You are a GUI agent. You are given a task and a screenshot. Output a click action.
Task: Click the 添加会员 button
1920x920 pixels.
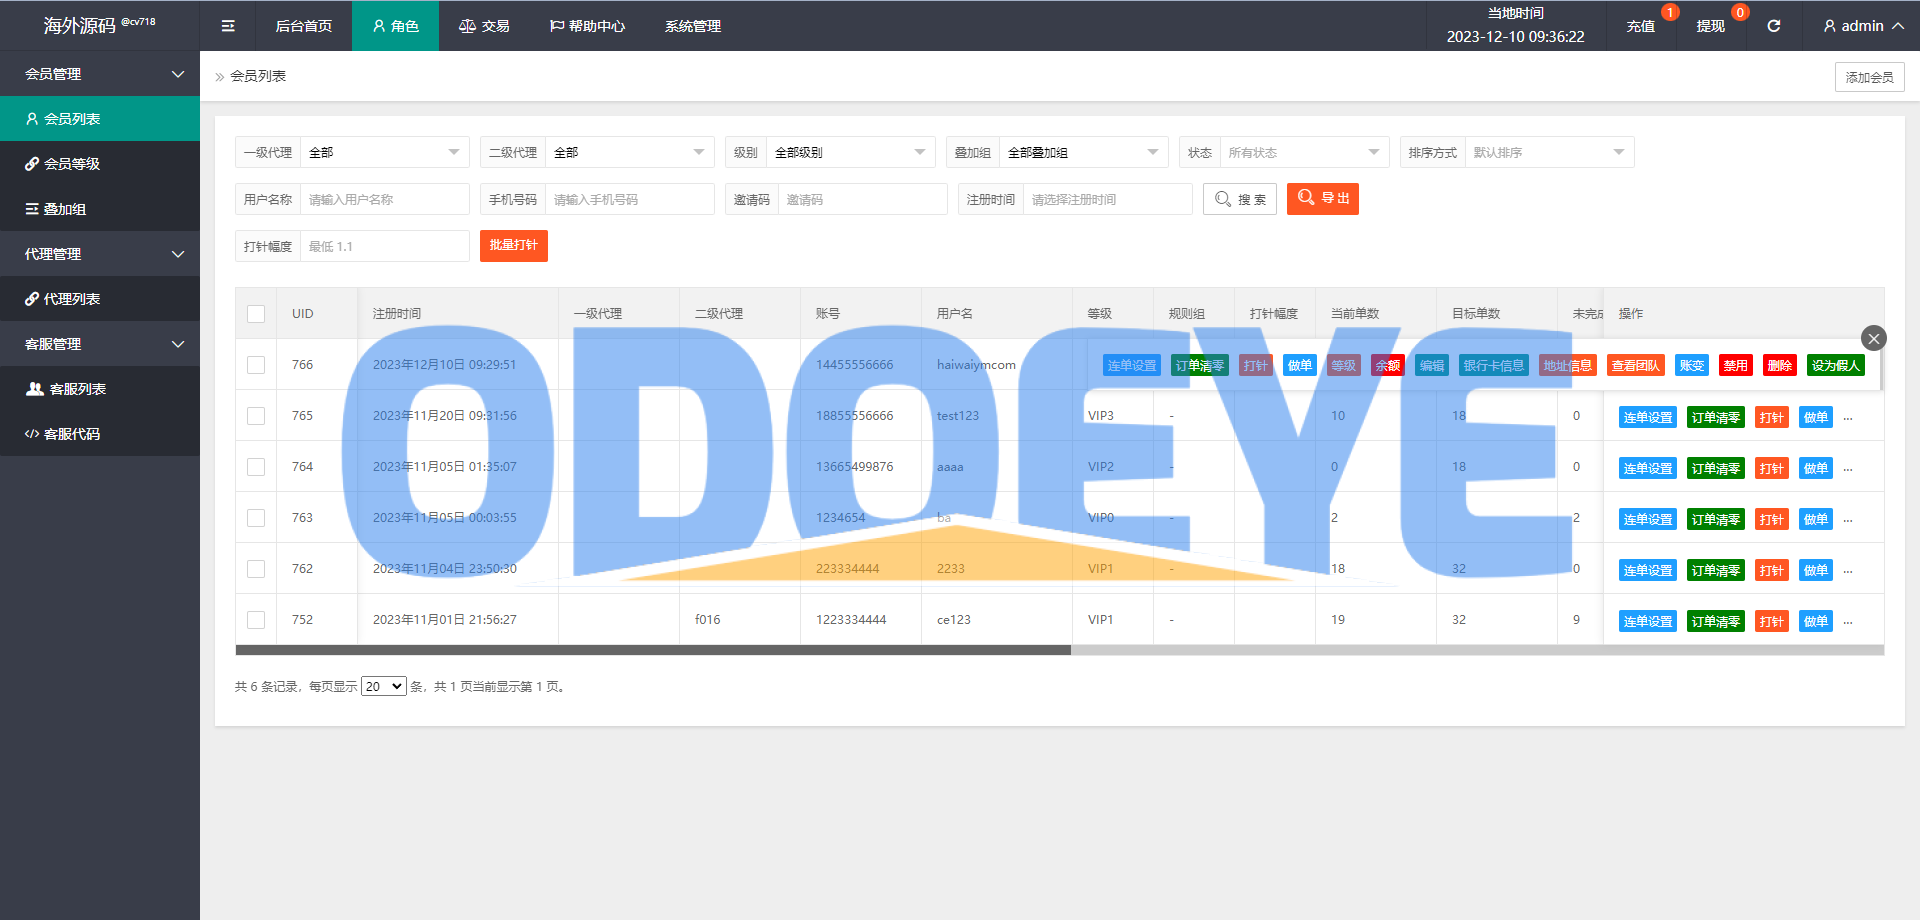click(x=1869, y=77)
